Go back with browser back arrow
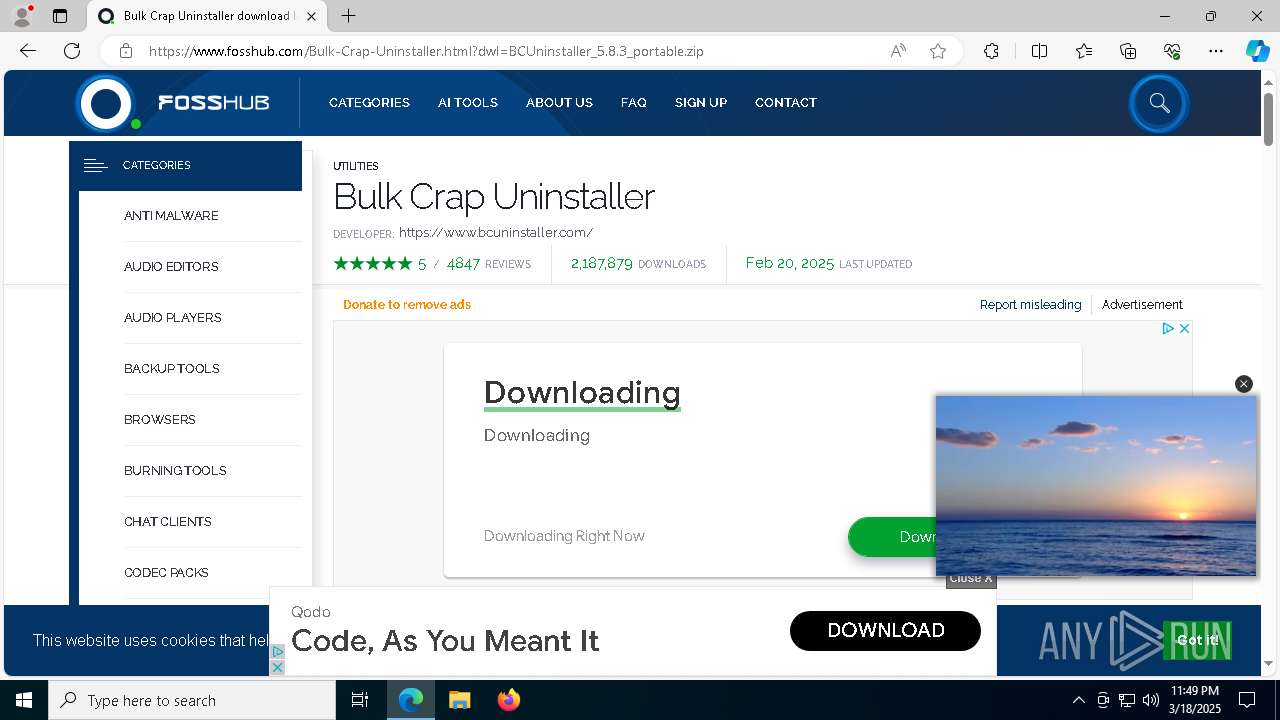 (x=28, y=51)
